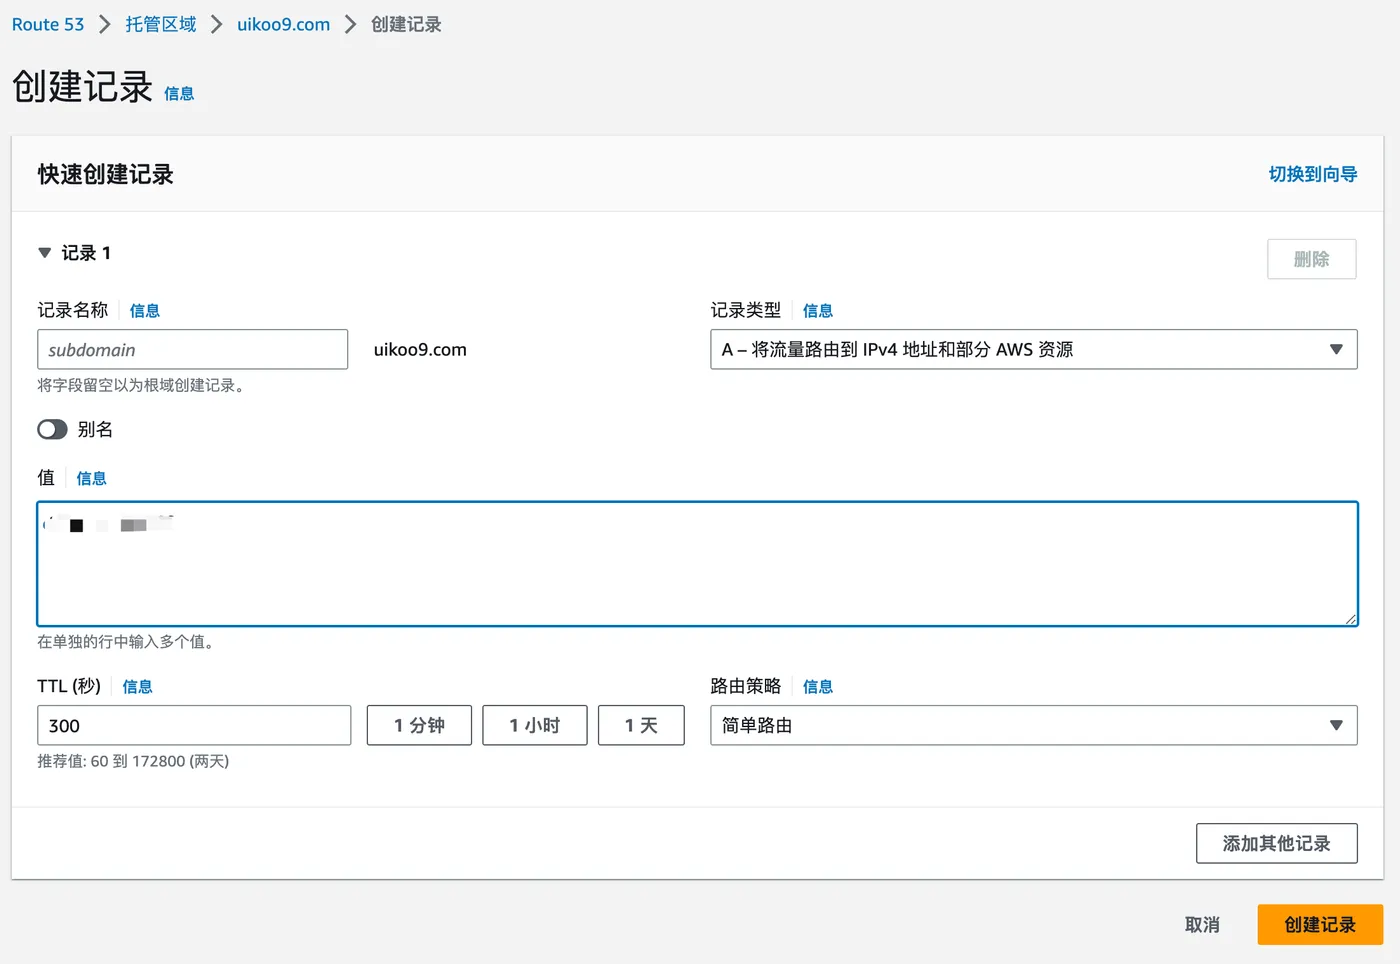This screenshot has width=1400, height=964.
Task: Click 信息 link beside page title 创建记录
Action: click(179, 93)
